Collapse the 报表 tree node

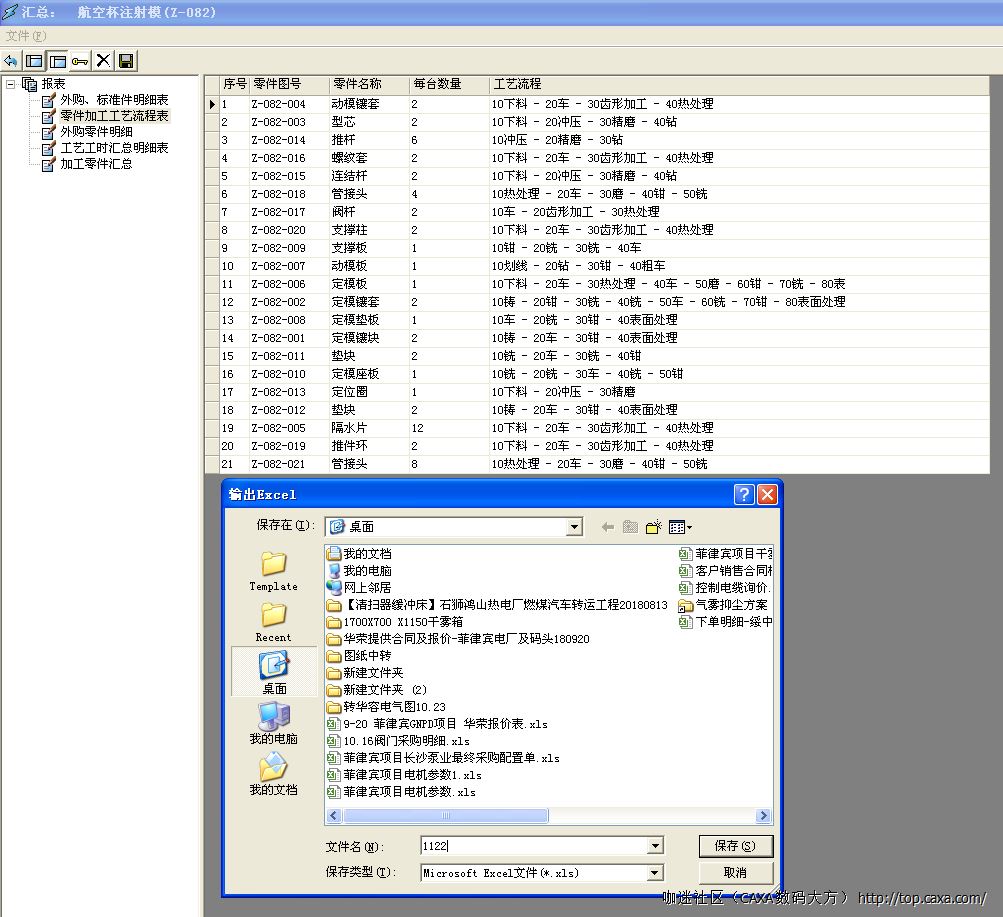coord(11,84)
